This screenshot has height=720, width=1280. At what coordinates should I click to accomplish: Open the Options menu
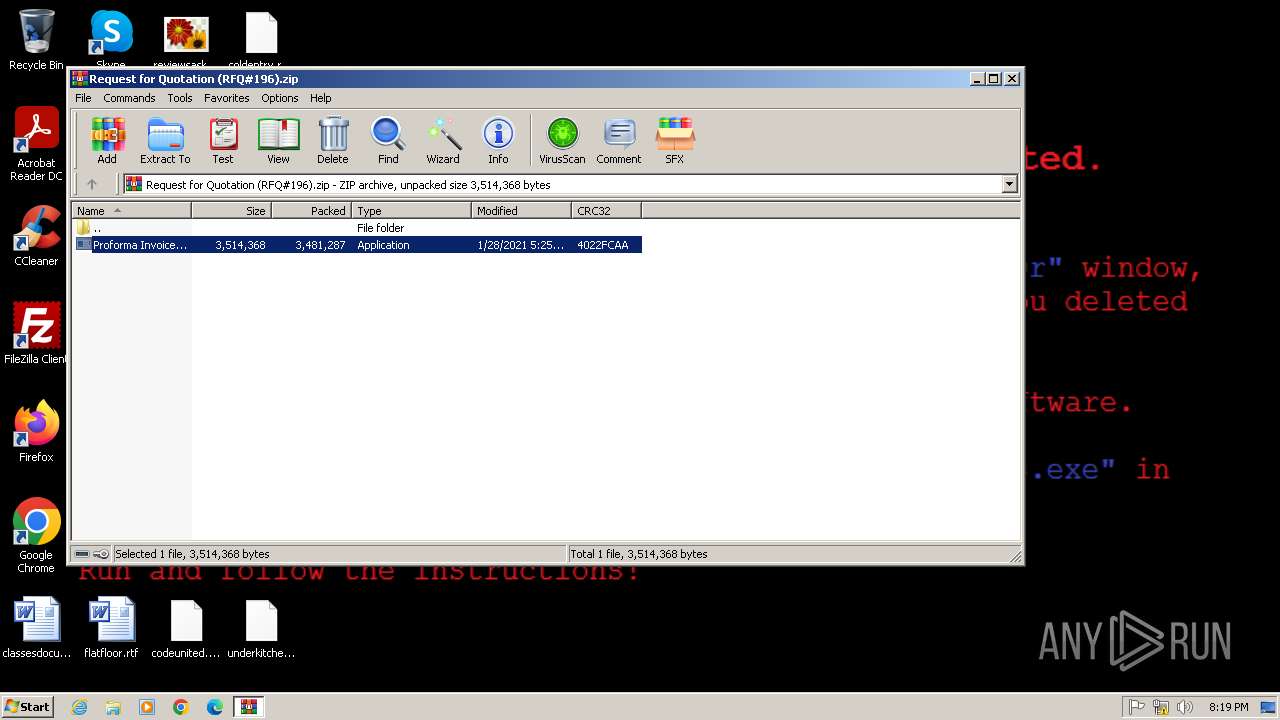pos(280,98)
